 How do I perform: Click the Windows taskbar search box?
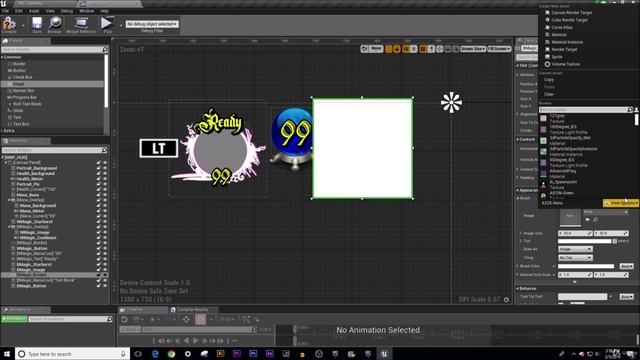click(72, 354)
